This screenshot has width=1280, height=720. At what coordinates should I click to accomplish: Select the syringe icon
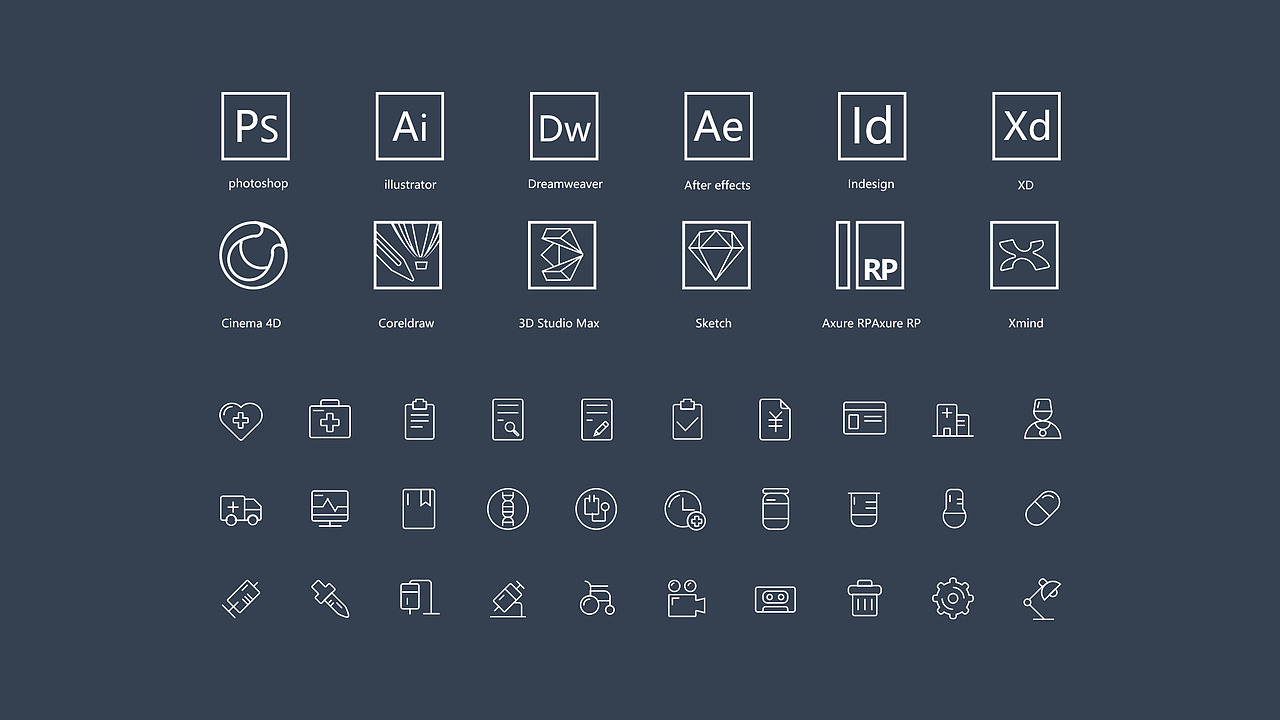click(241, 598)
